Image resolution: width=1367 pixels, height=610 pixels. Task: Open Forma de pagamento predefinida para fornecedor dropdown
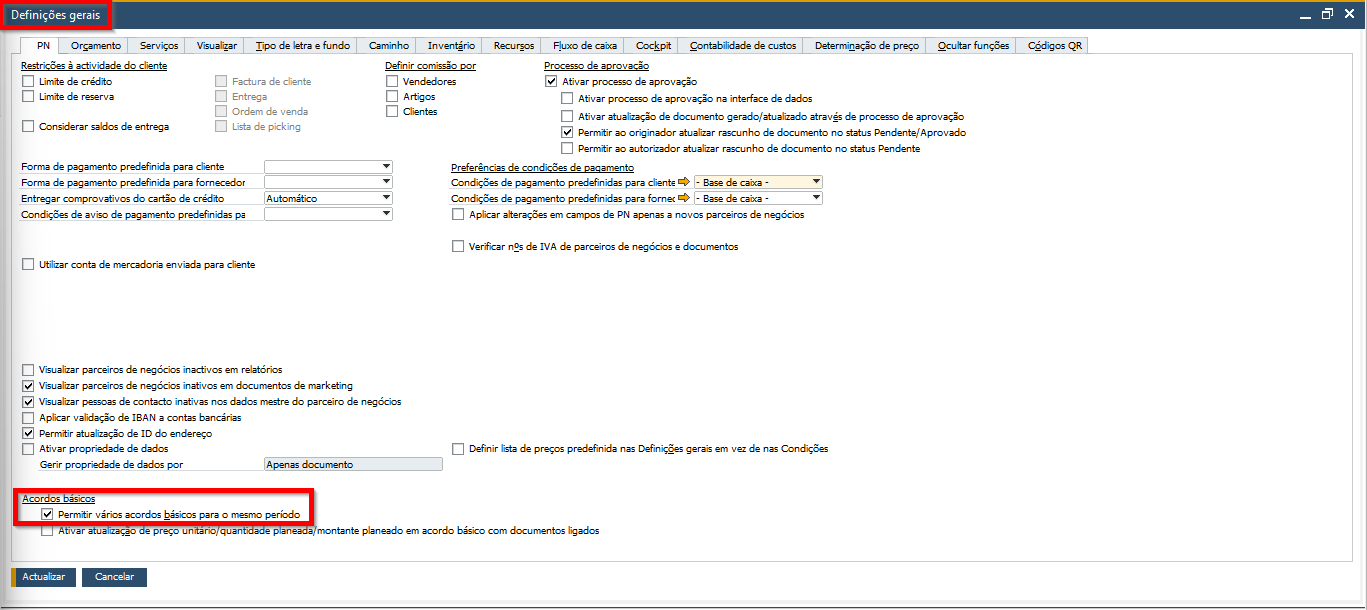tap(386, 183)
